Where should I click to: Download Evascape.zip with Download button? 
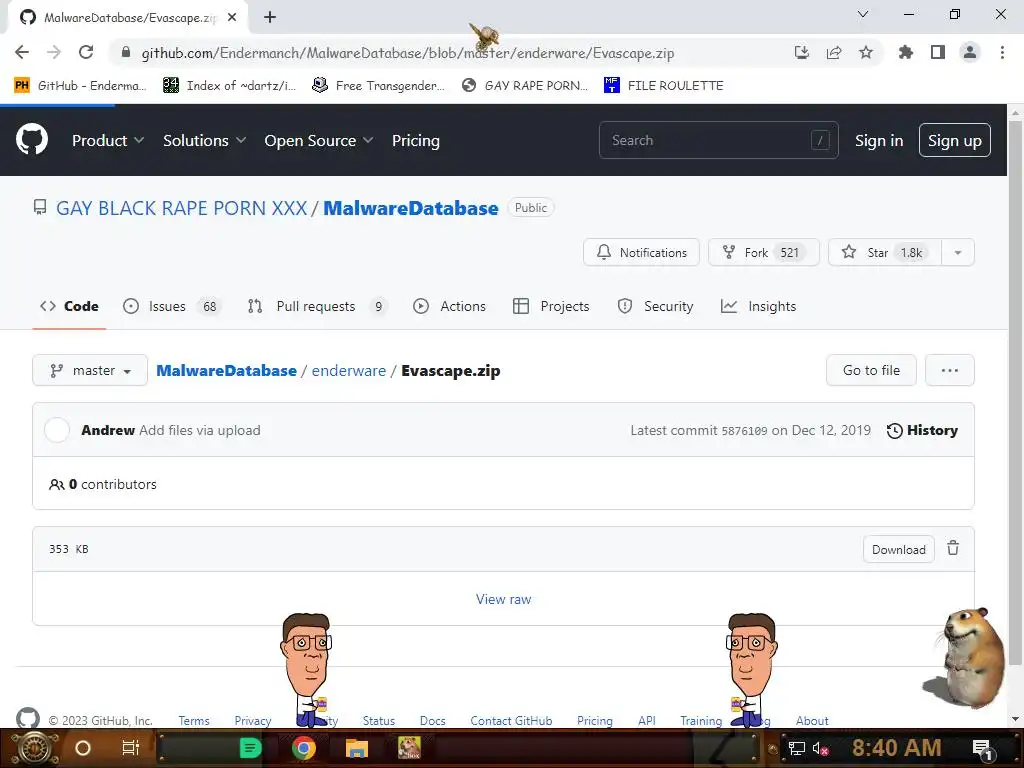click(899, 549)
